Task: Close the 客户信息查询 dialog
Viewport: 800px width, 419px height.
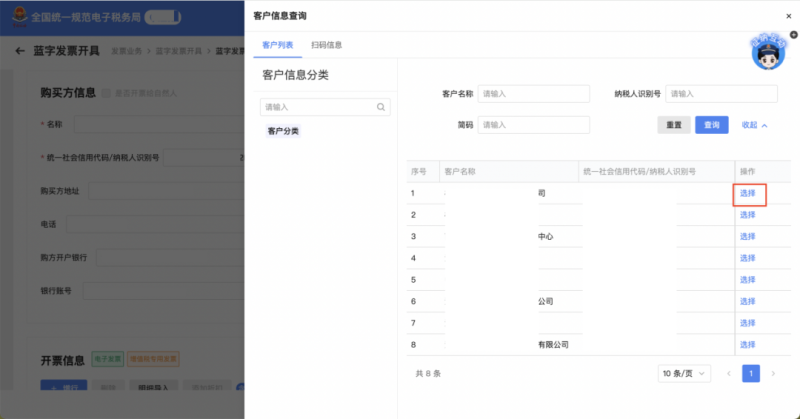Action: 788,16
